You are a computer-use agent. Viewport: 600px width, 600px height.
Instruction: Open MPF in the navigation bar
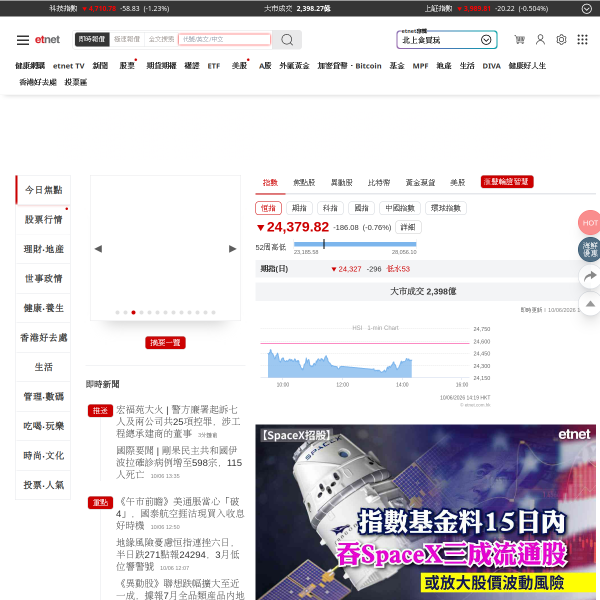coord(420,66)
